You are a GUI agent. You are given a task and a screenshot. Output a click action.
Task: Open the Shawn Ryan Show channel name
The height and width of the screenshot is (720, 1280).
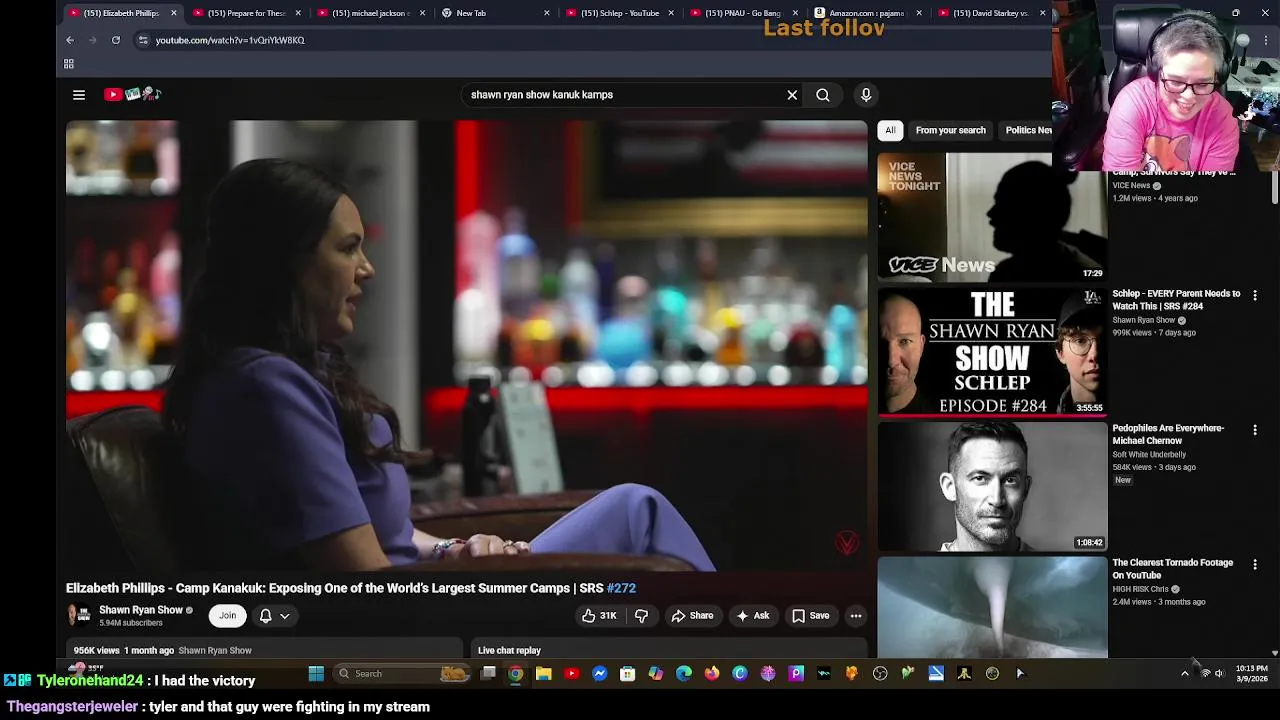pyautogui.click(x=141, y=610)
